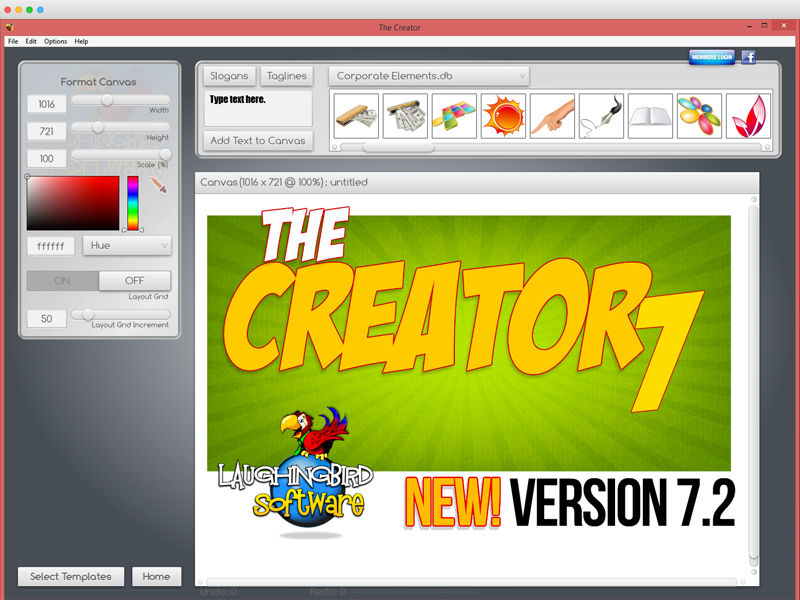Screen dimensions: 800x600
Task: Select the orange sun element thumbnail
Action: 503,116
